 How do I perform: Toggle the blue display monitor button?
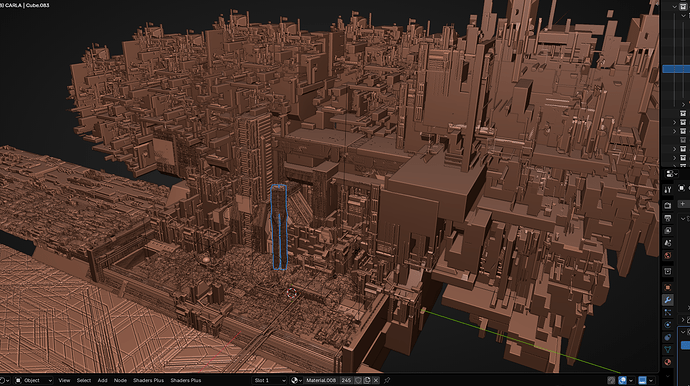(642, 380)
